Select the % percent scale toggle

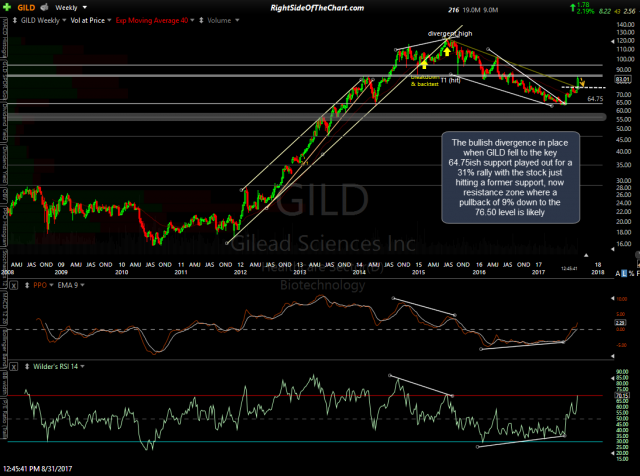point(631,274)
